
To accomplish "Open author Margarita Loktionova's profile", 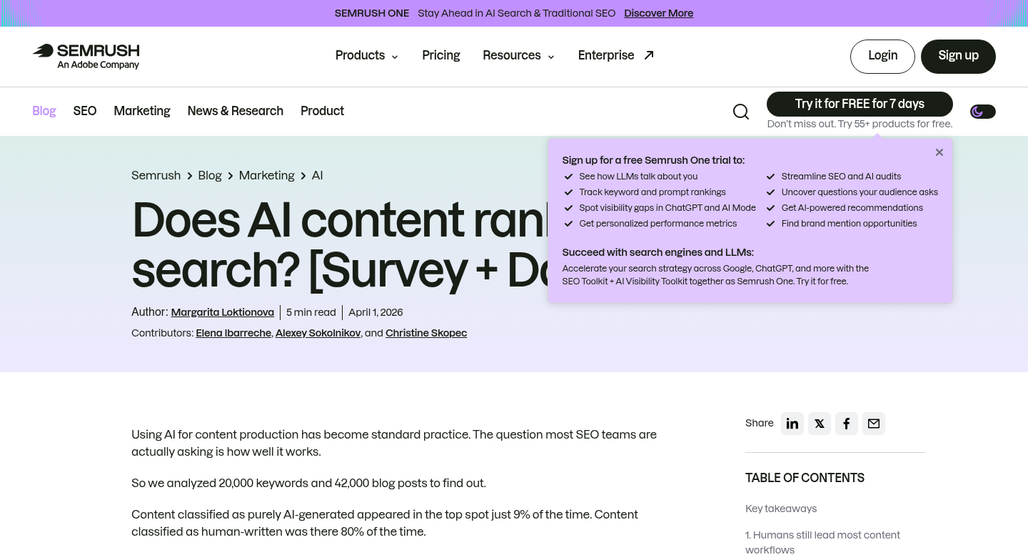I will point(222,313).
